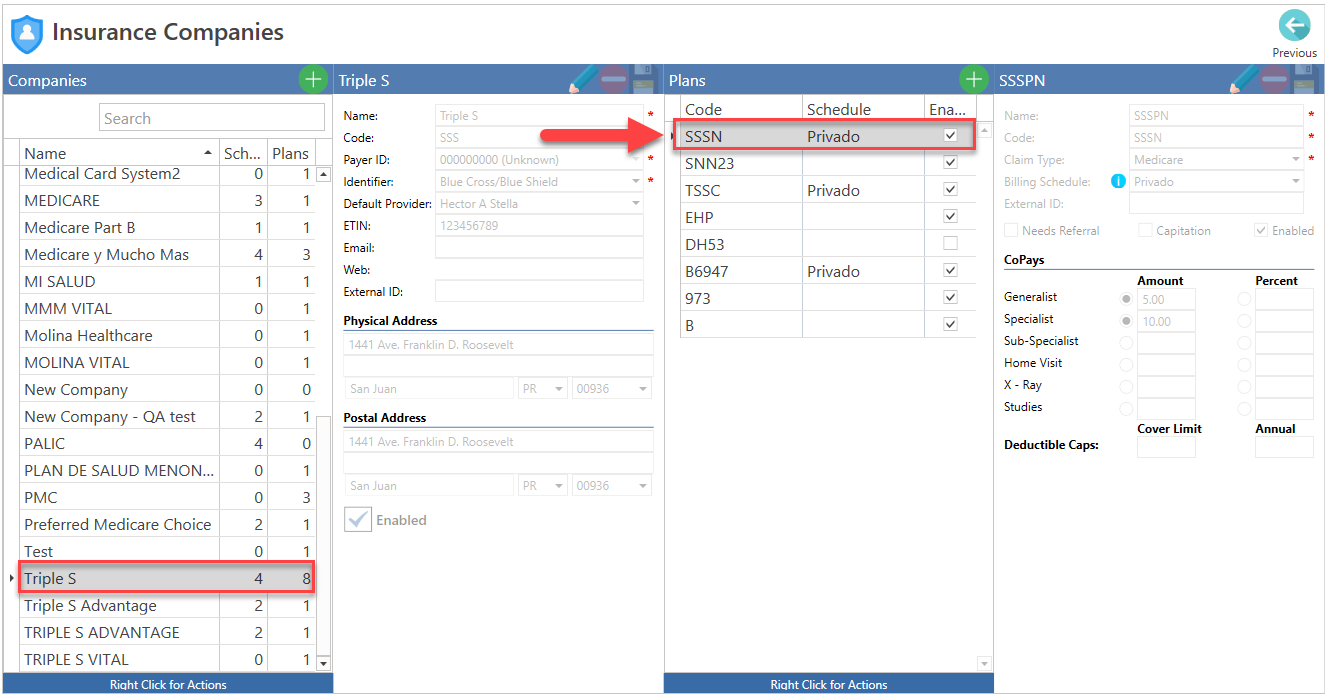This screenshot has width=1329, height=697.
Task: Select Specialist Percent radio button
Action: [1244, 321]
